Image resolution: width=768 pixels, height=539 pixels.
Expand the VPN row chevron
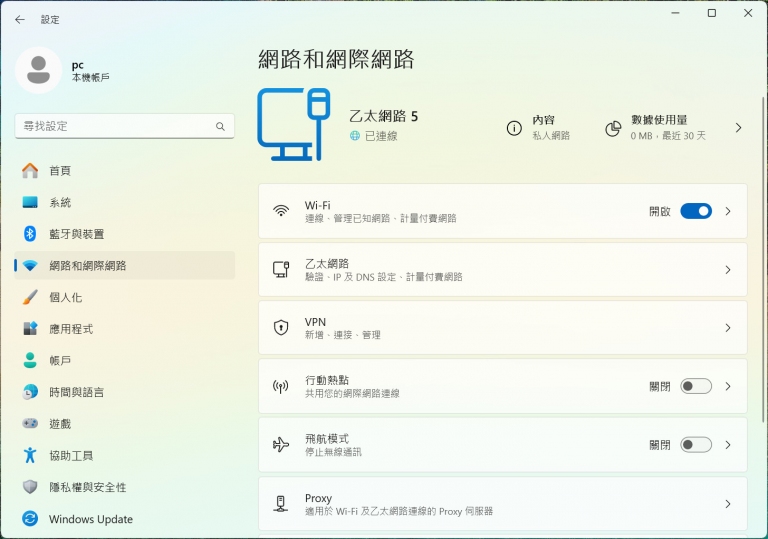tap(728, 328)
